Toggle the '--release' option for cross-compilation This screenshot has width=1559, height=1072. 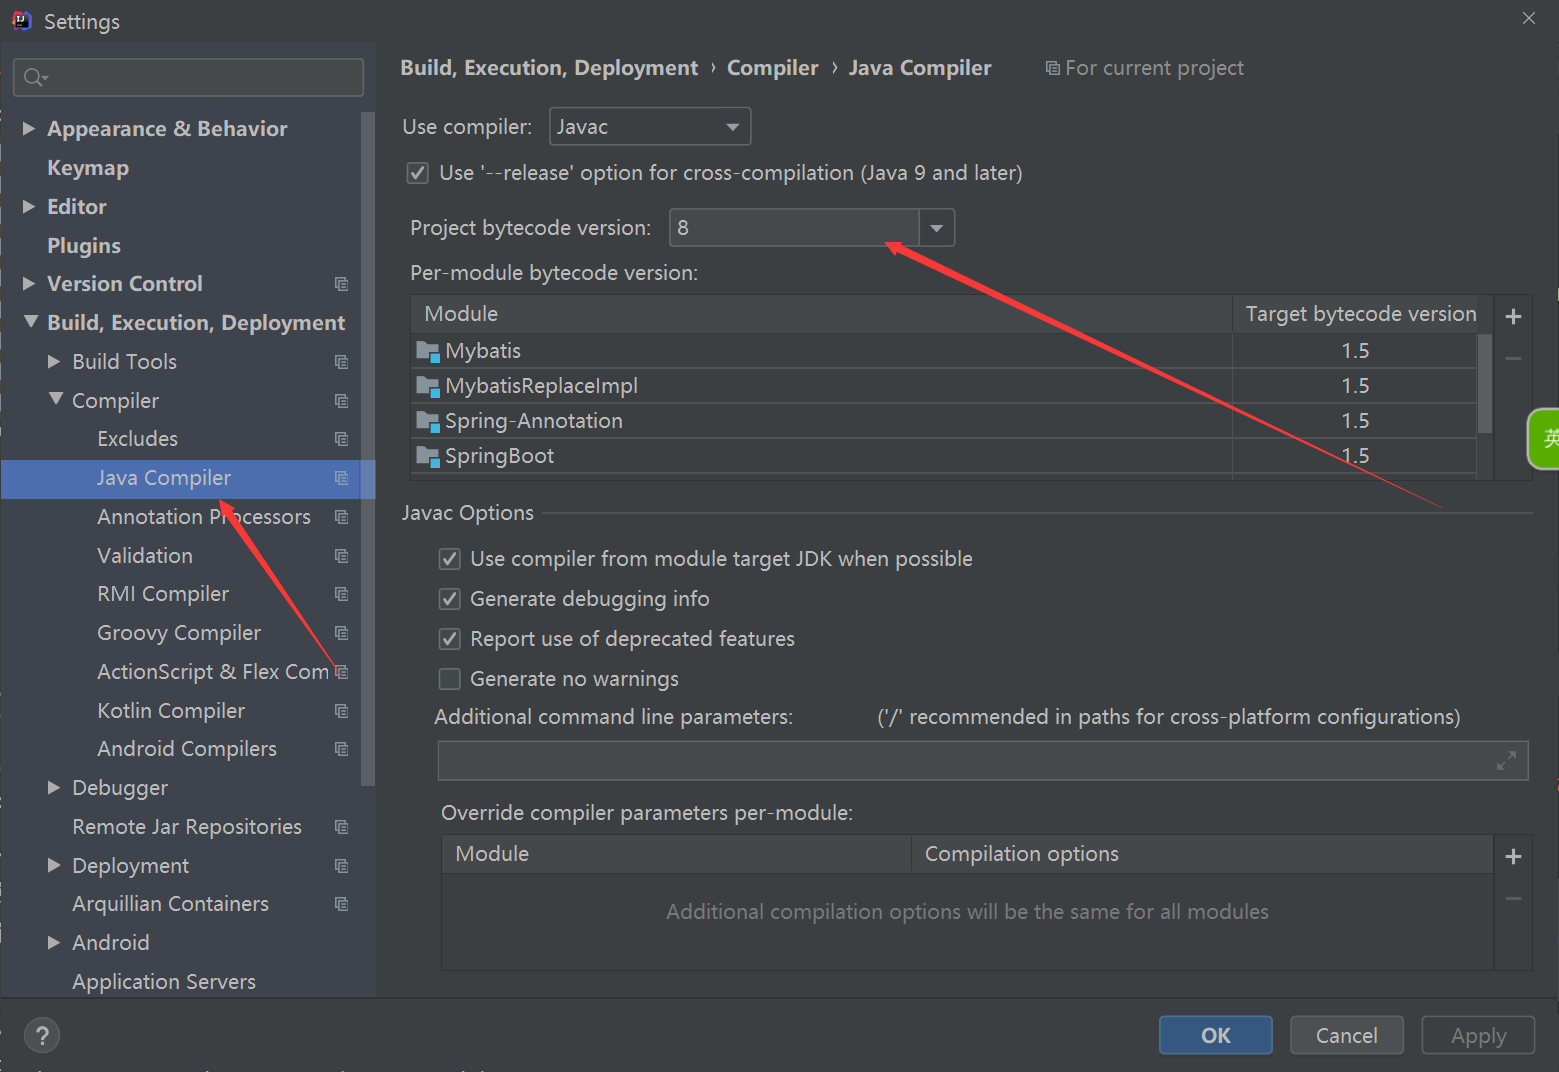coord(418,173)
